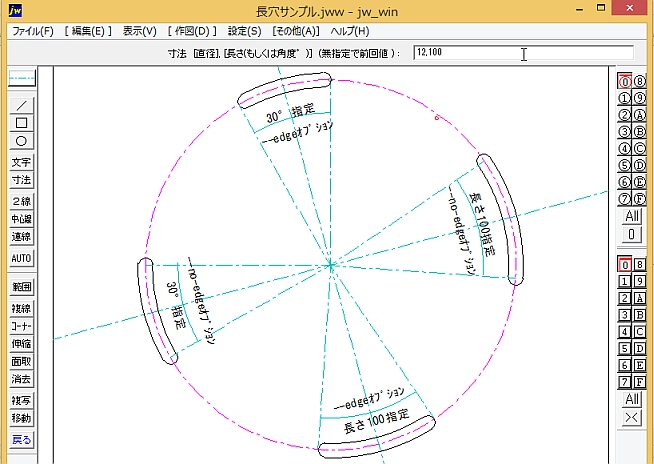Screen dimensions: 654x464
Task: Click the All button under circled layers
Action: point(631,216)
